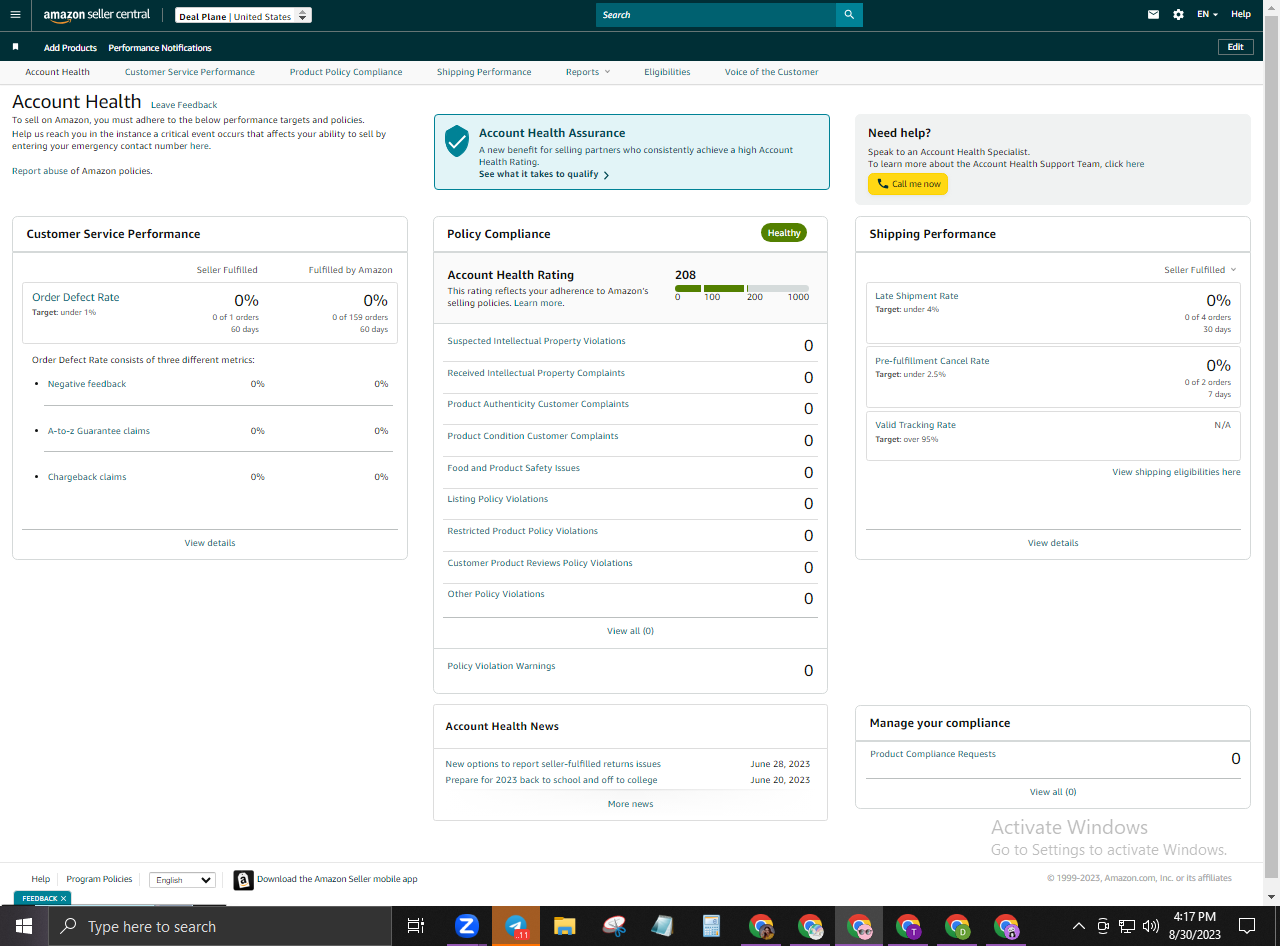Viewport: 1280px width, 946px height.
Task: Open Listing Policy Violations row
Action: 630,501
